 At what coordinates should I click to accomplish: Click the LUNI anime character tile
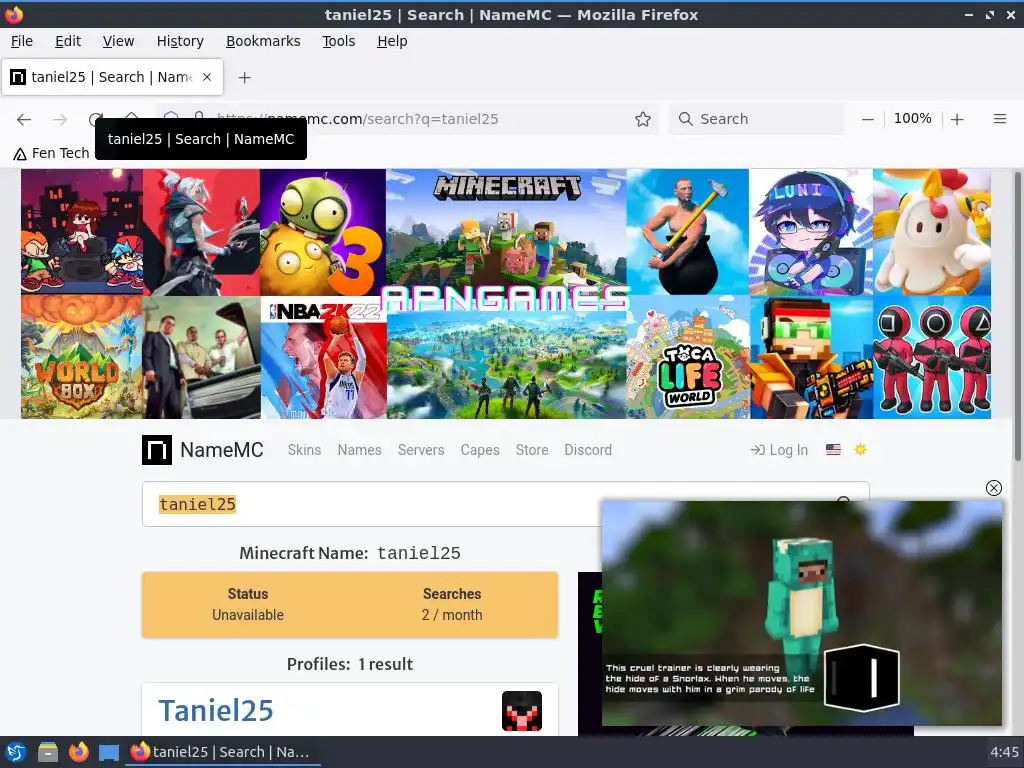[x=810, y=232]
